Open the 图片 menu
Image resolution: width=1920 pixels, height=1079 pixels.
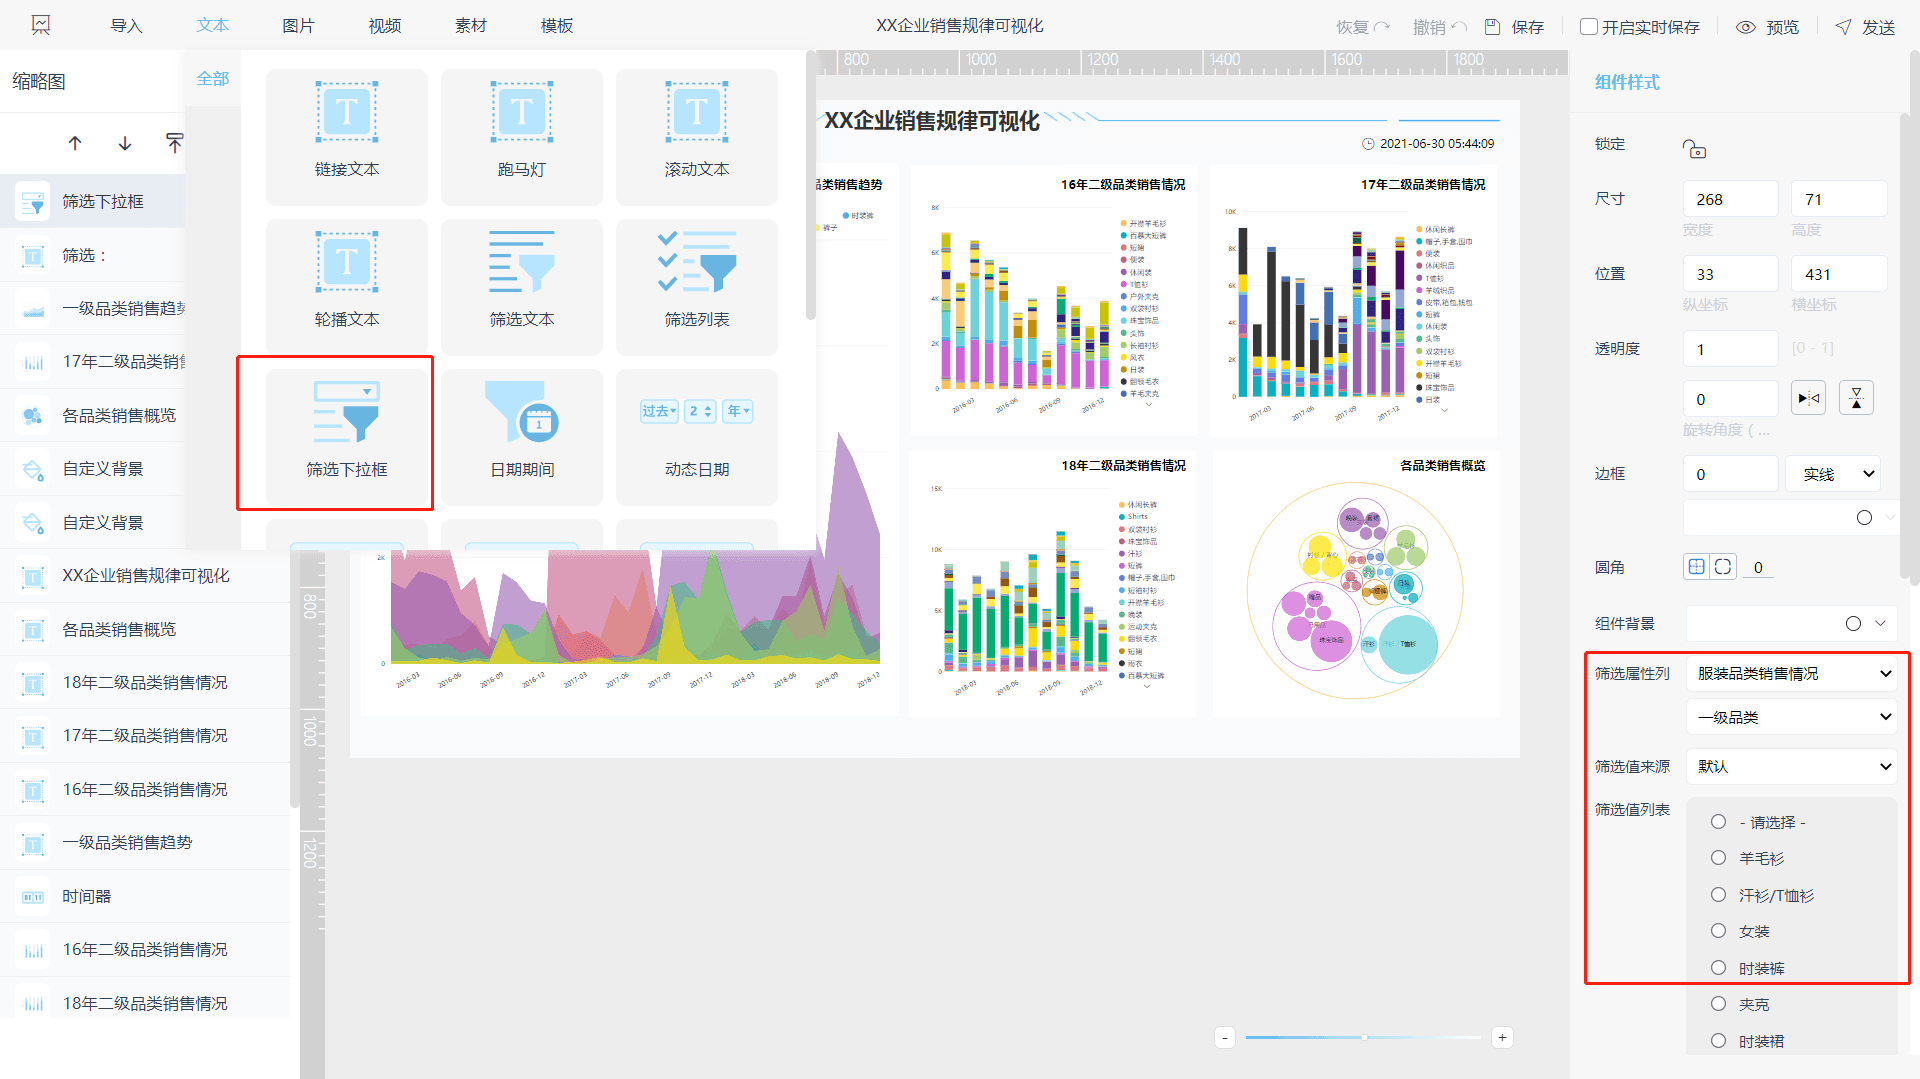pyautogui.click(x=298, y=26)
